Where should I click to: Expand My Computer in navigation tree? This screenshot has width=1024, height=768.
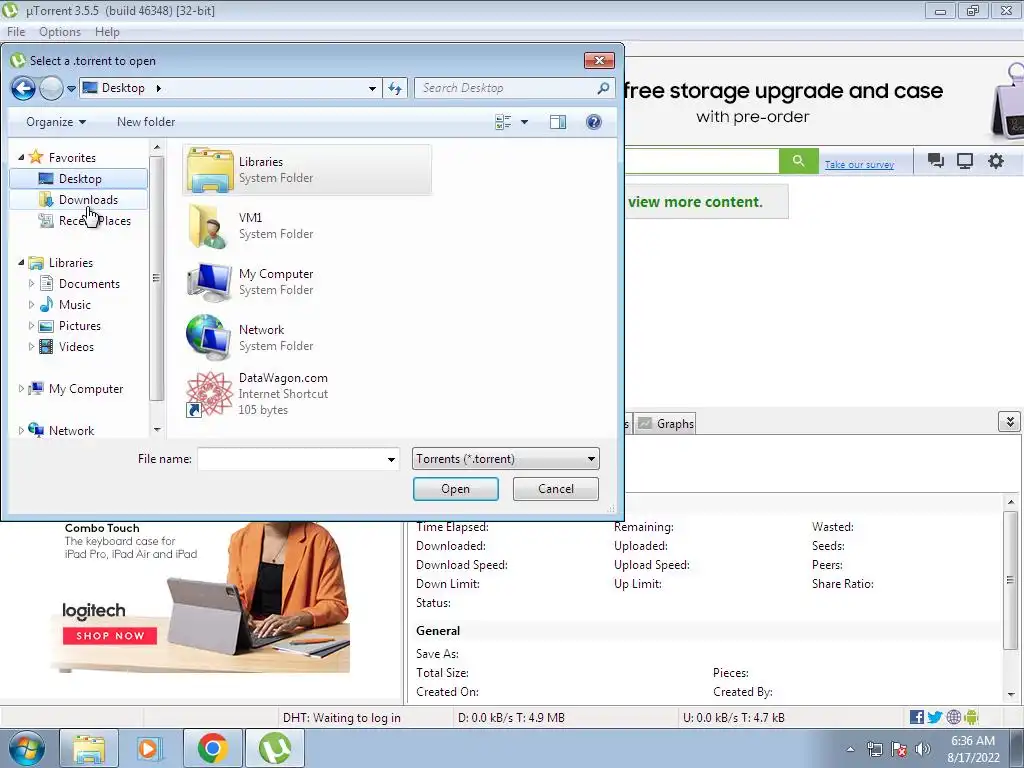21,389
